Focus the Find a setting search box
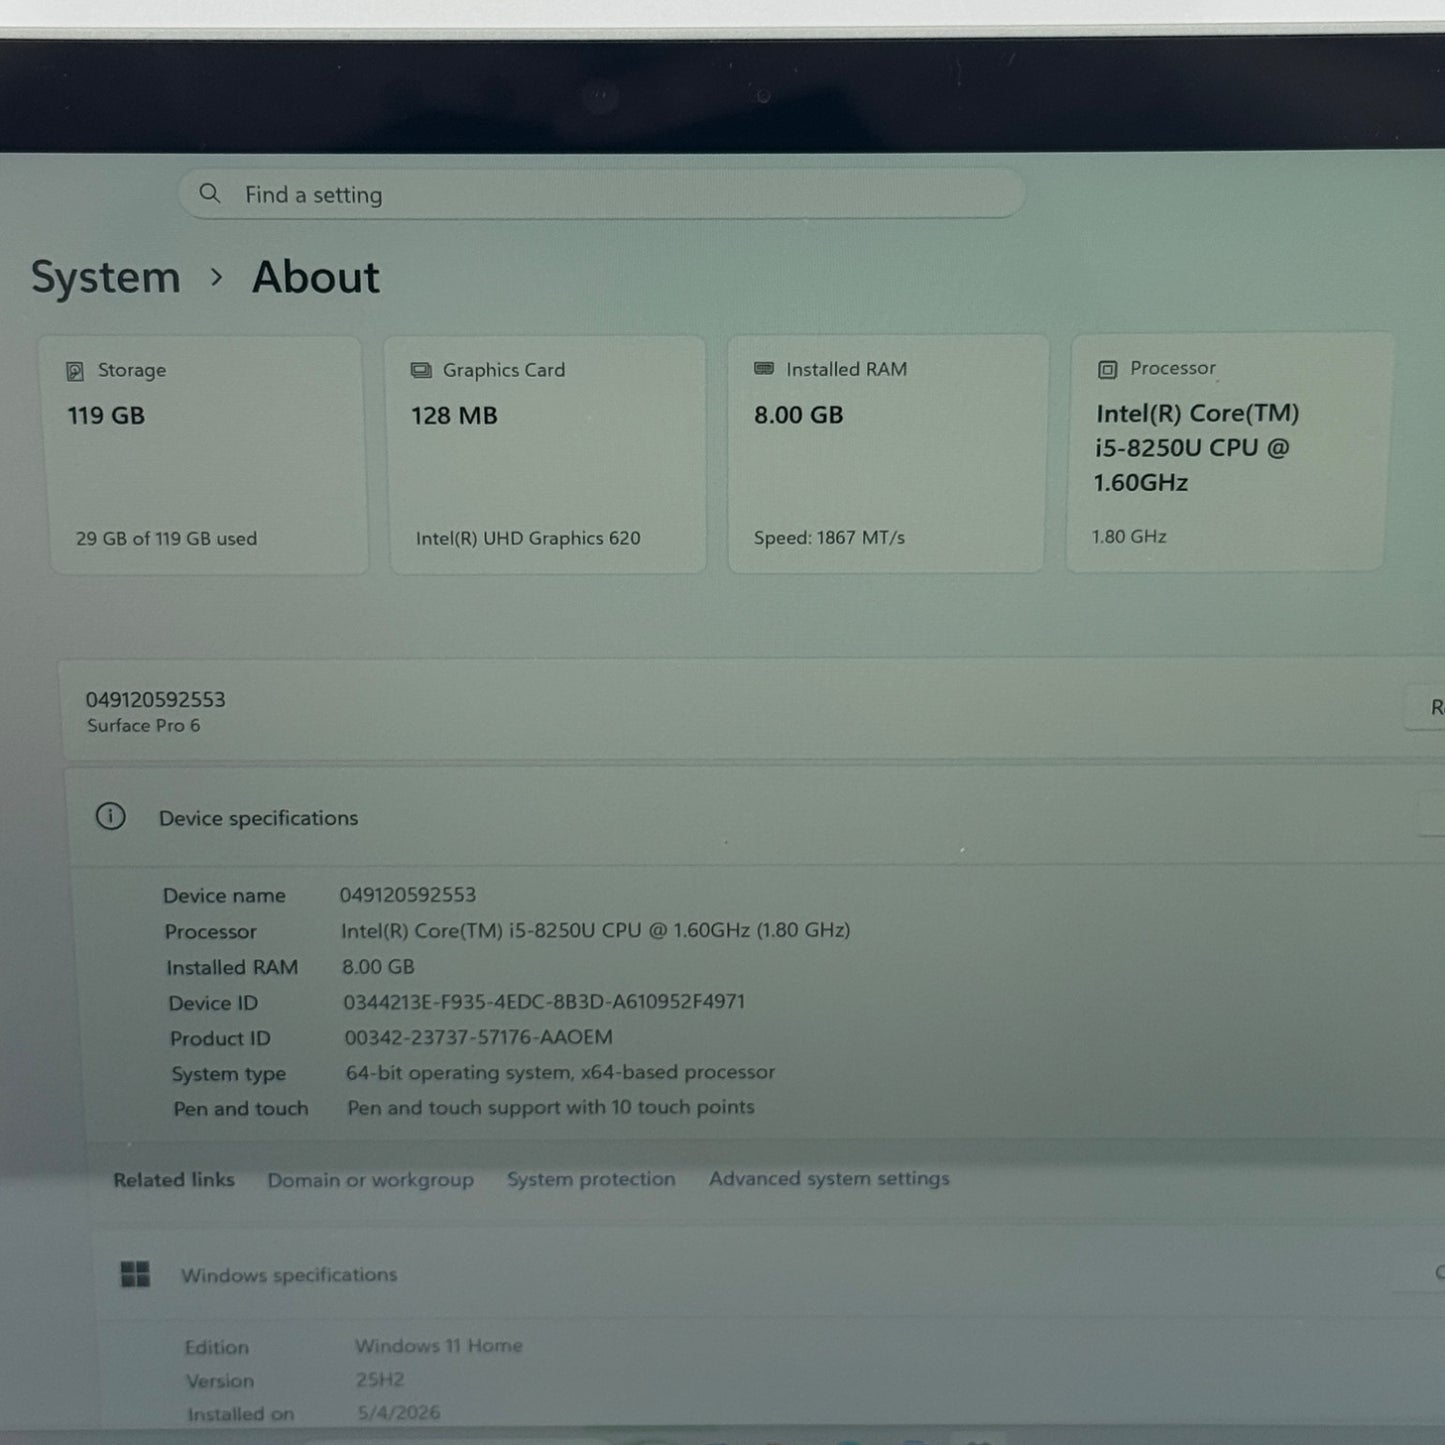This screenshot has width=1445, height=1445. [x=601, y=194]
